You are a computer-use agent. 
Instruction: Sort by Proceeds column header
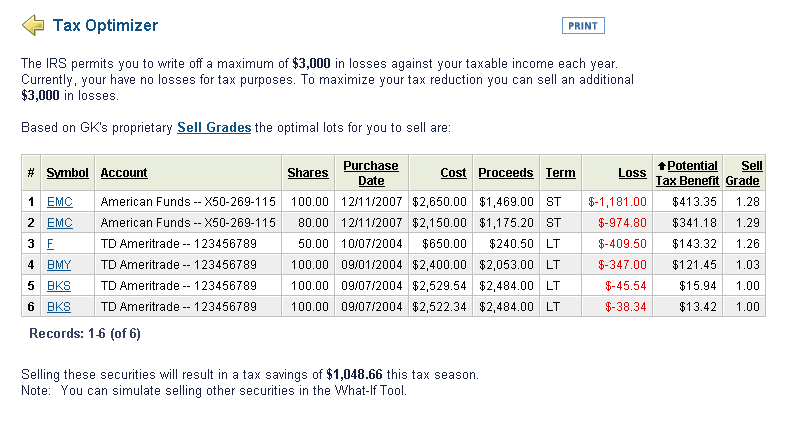(x=506, y=173)
